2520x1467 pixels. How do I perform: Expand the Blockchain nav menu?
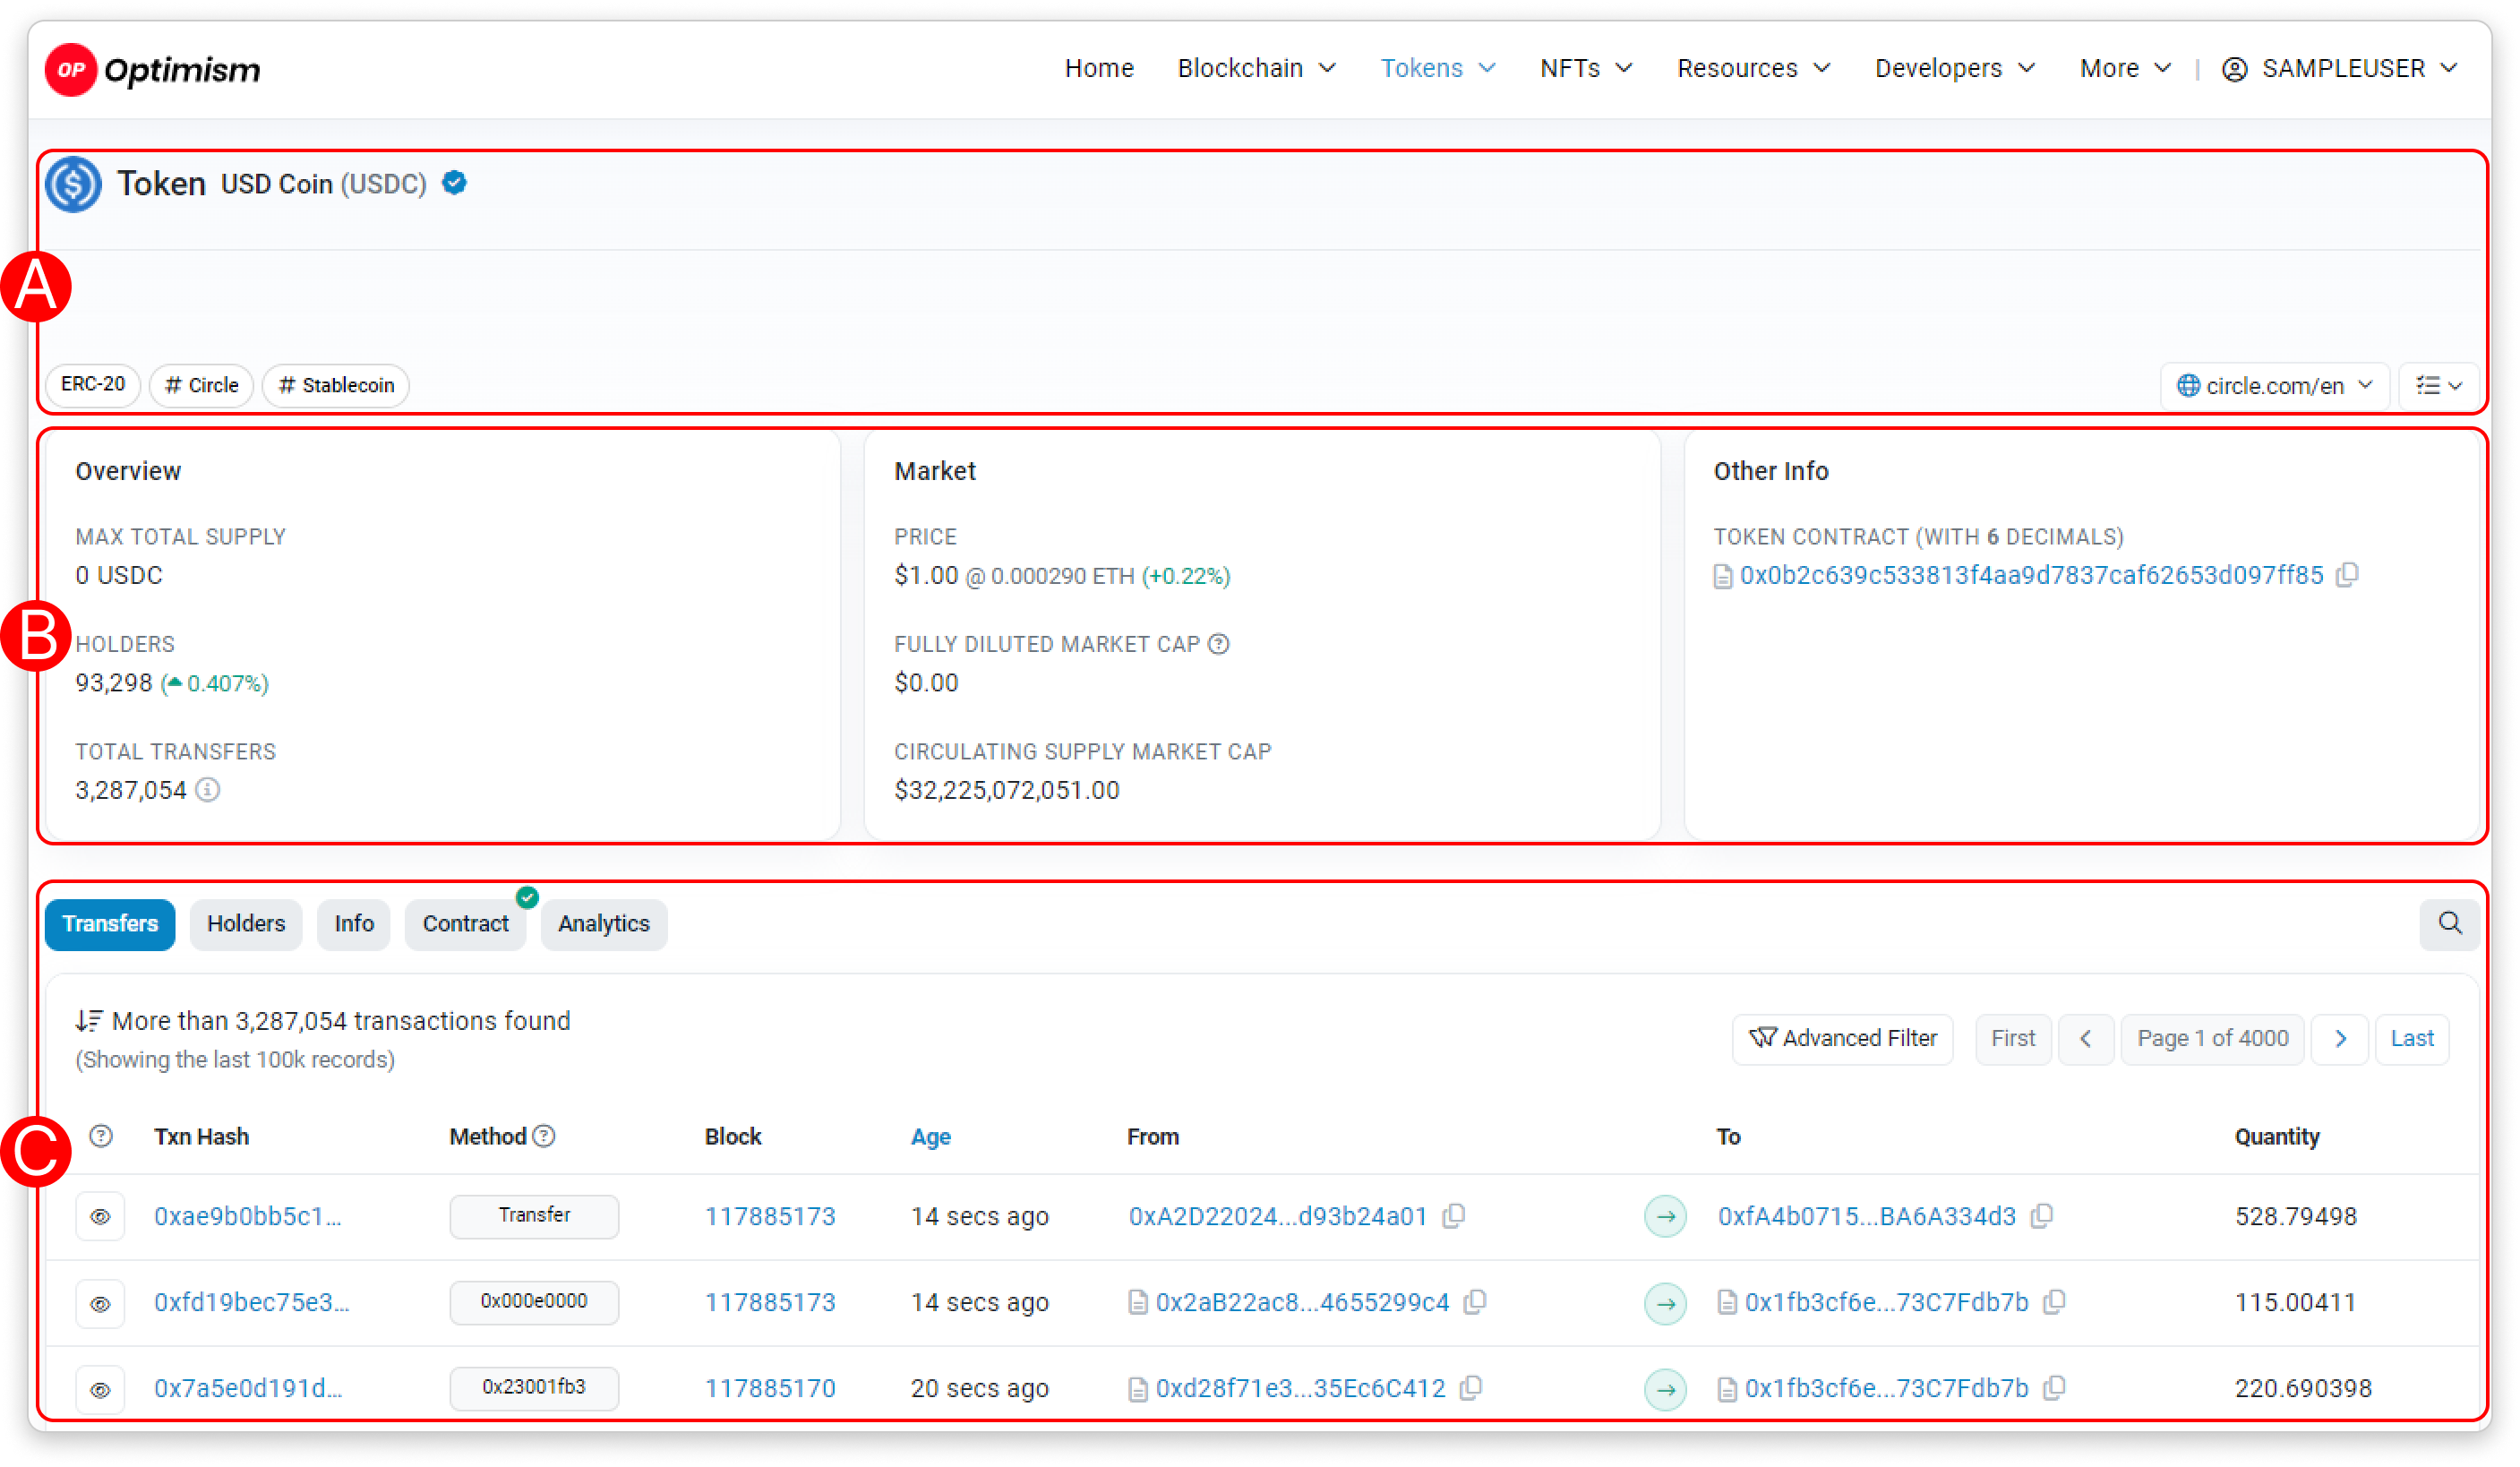click(x=1256, y=68)
